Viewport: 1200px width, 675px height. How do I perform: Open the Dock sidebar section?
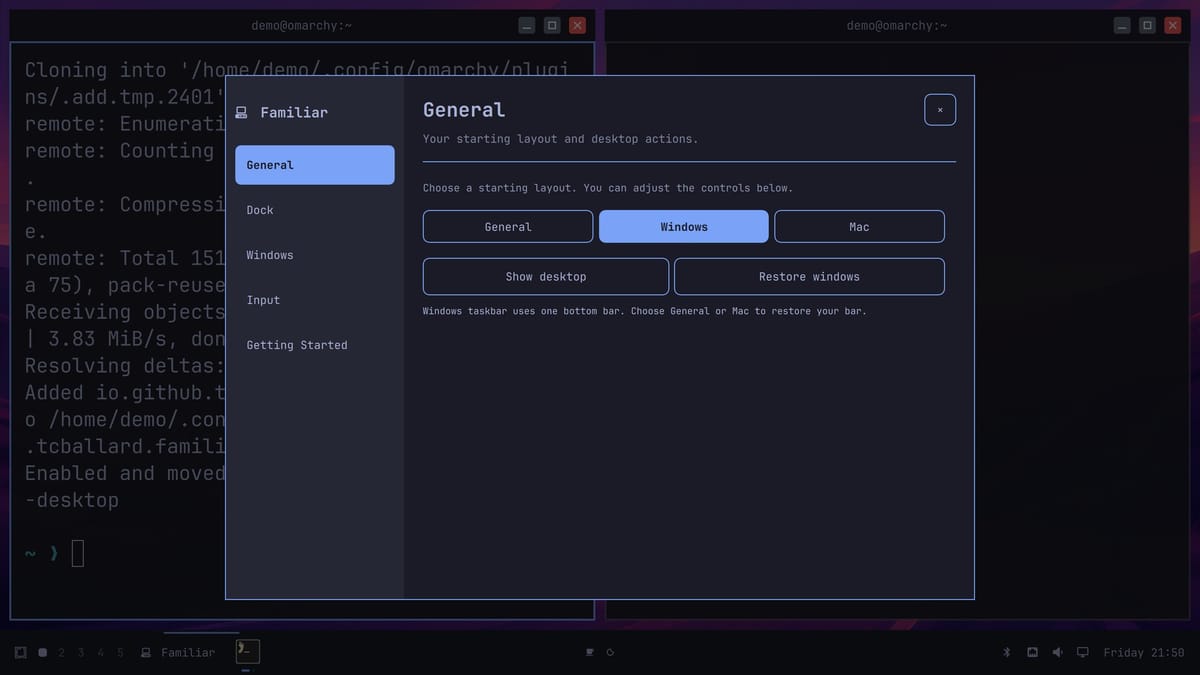tap(315, 210)
